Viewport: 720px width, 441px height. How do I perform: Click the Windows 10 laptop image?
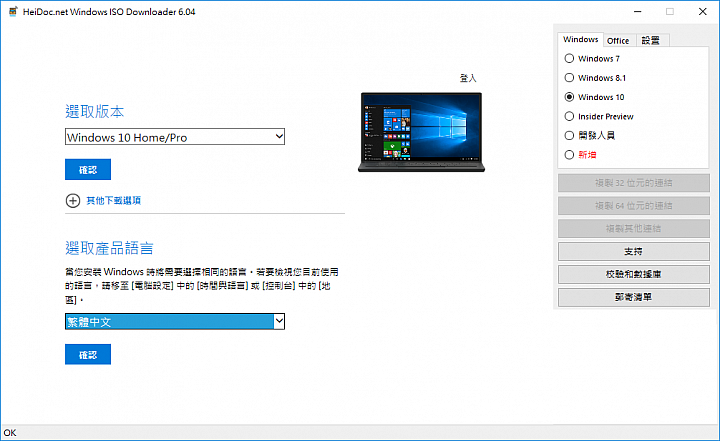coord(421,132)
